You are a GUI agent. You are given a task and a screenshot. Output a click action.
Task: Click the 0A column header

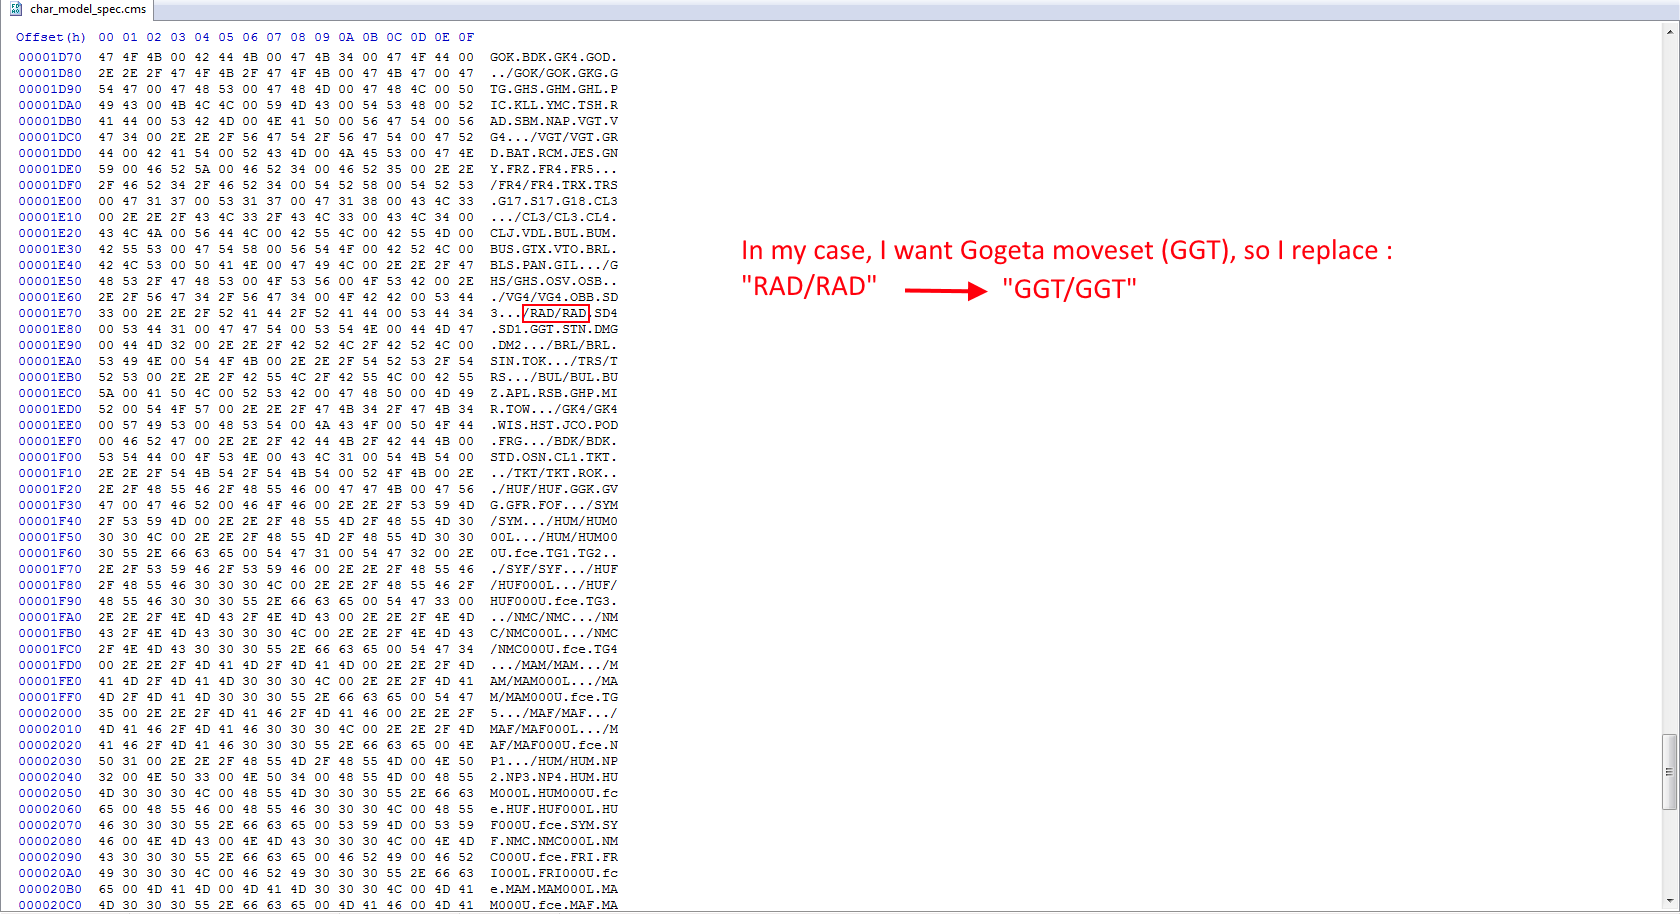click(346, 37)
